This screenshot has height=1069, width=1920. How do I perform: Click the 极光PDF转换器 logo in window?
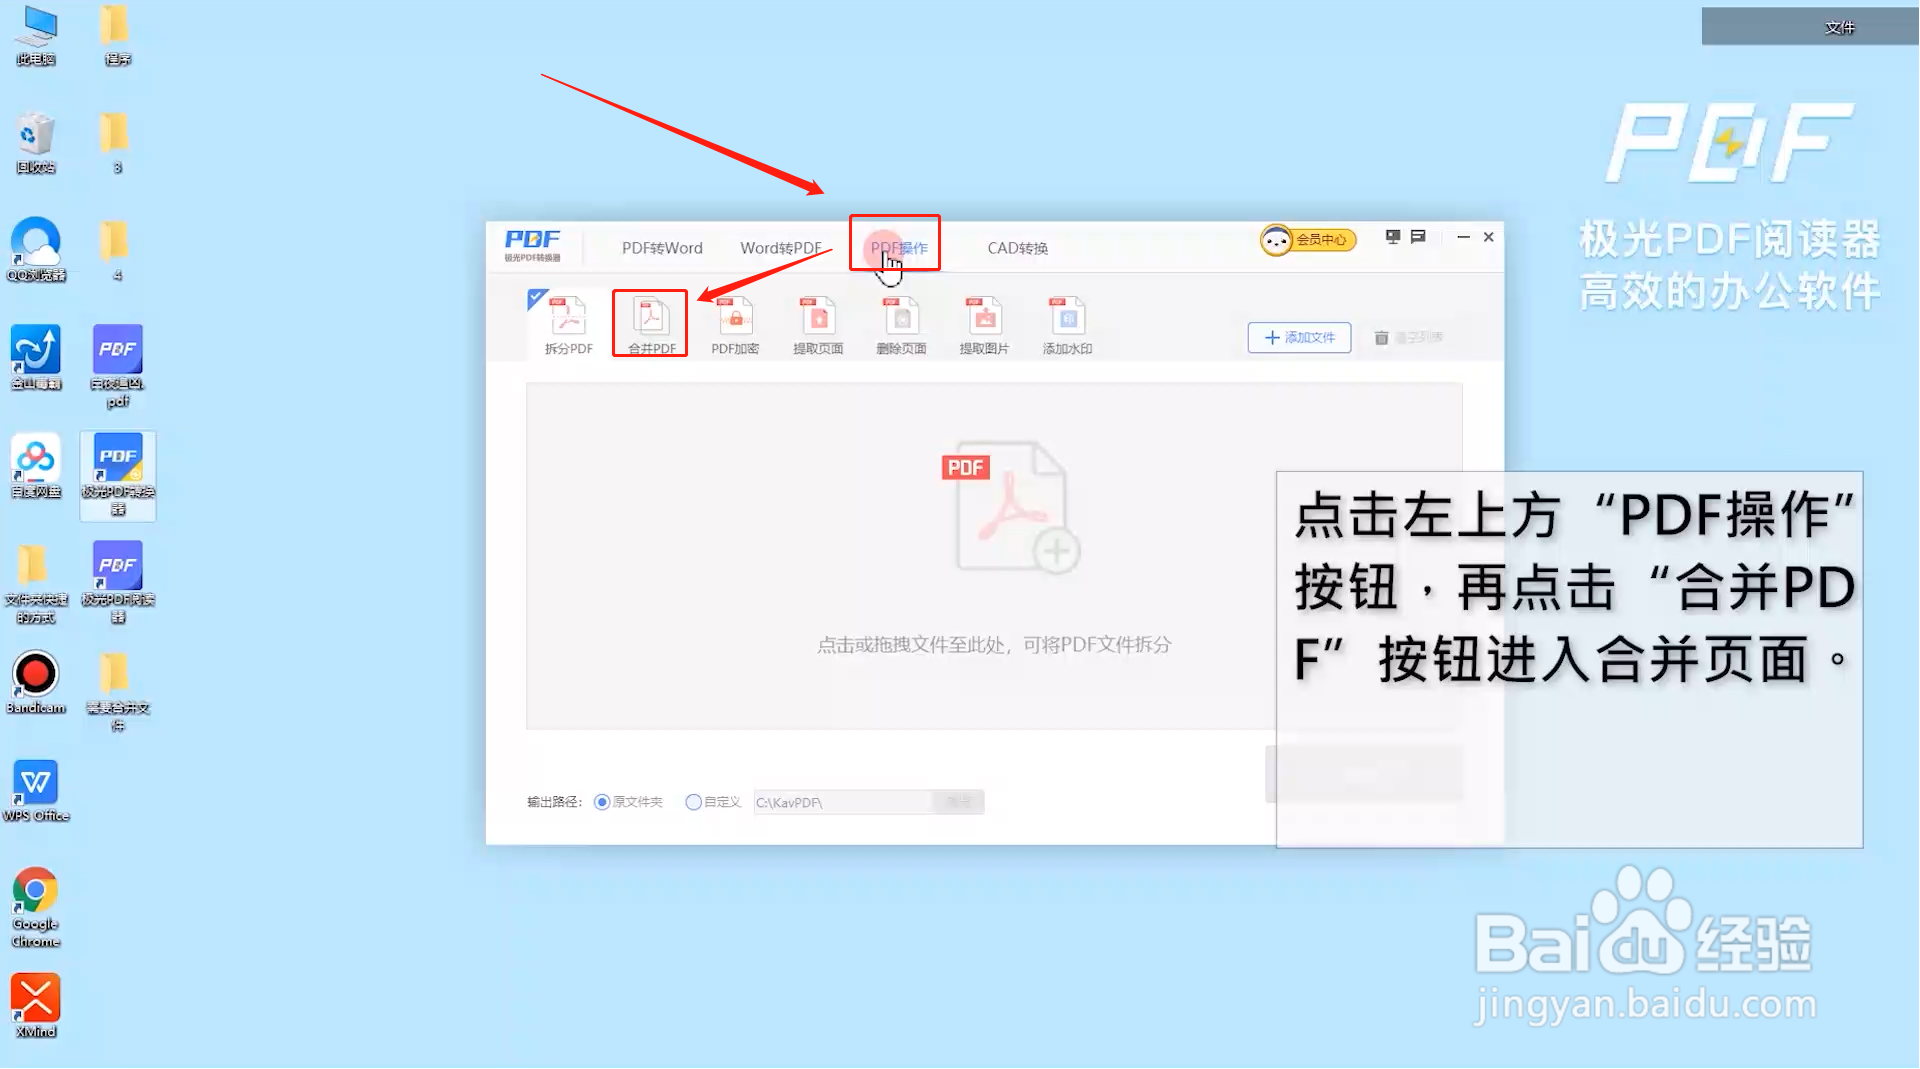(x=533, y=245)
